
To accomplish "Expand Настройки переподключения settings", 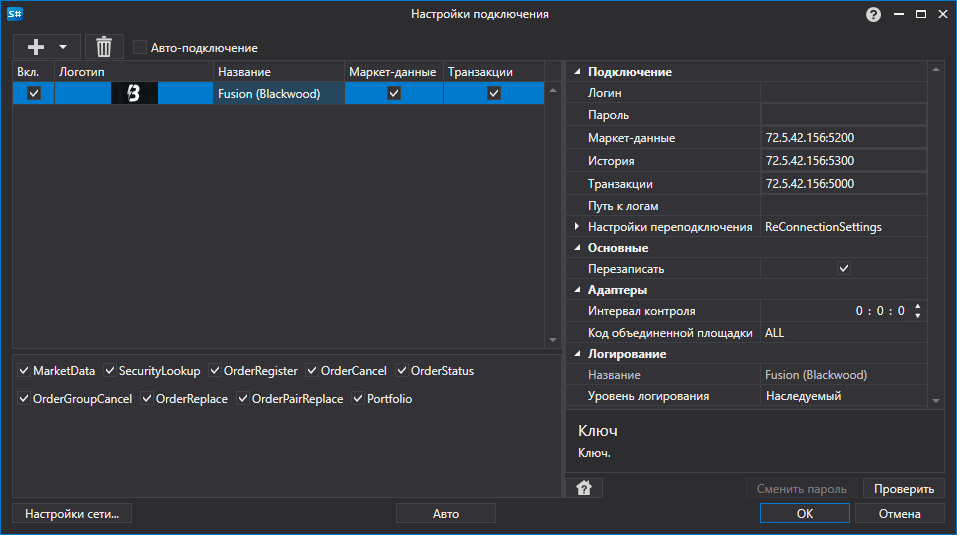I will point(577,226).
